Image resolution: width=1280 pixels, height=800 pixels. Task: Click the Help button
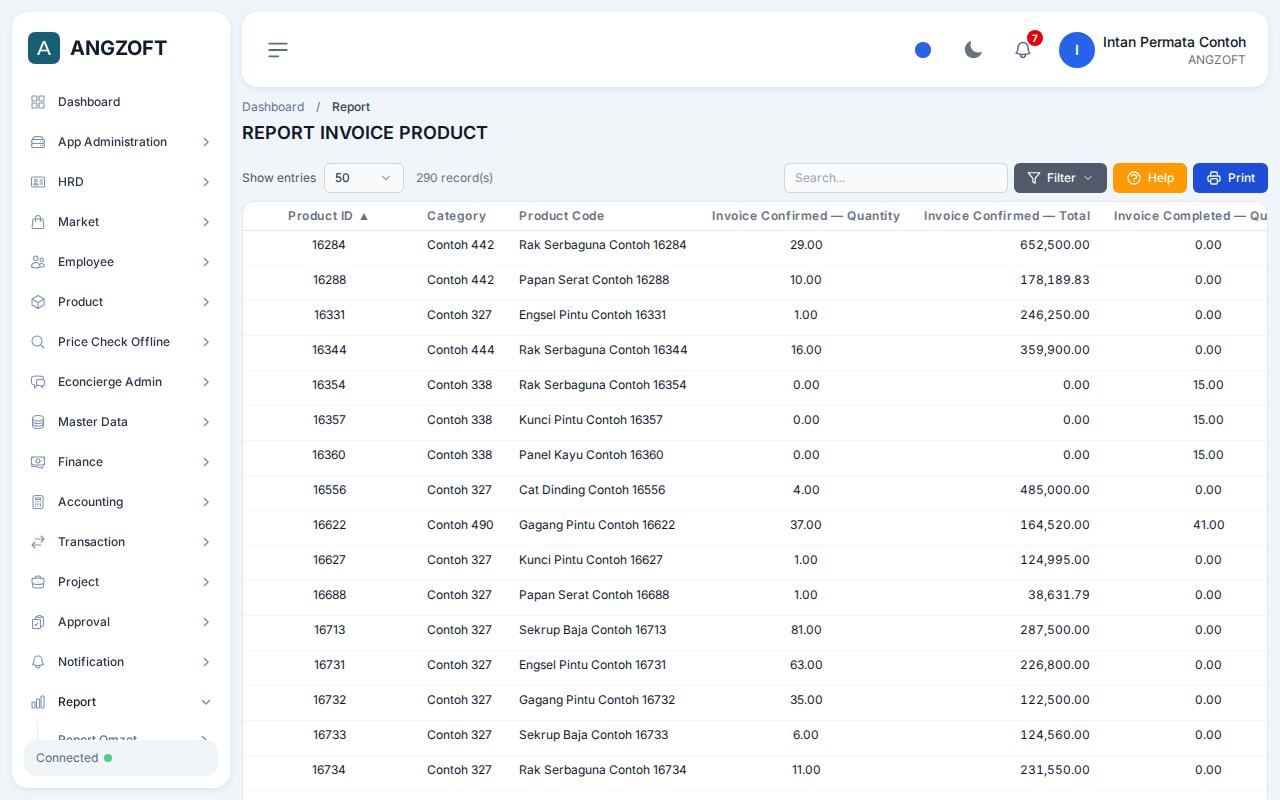pos(1150,178)
